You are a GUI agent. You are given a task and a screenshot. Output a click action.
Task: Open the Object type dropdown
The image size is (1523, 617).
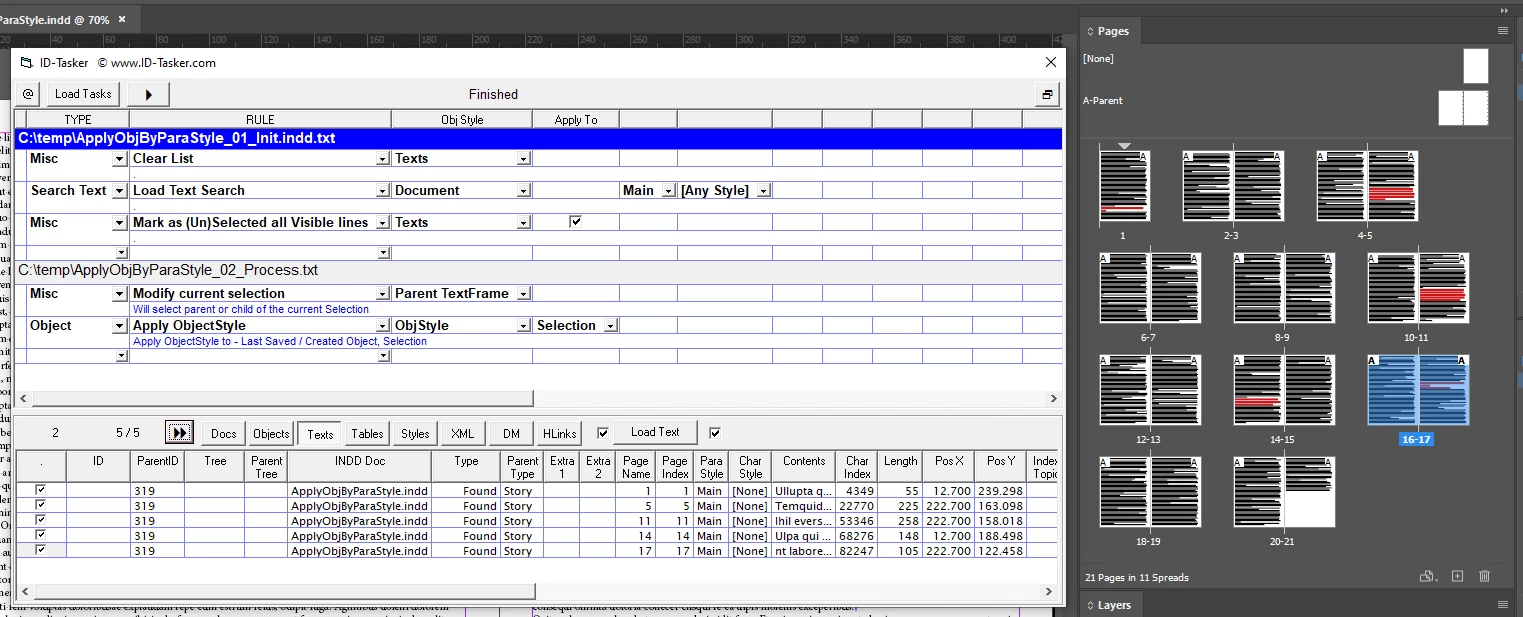pyautogui.click(x=120, y=326)
